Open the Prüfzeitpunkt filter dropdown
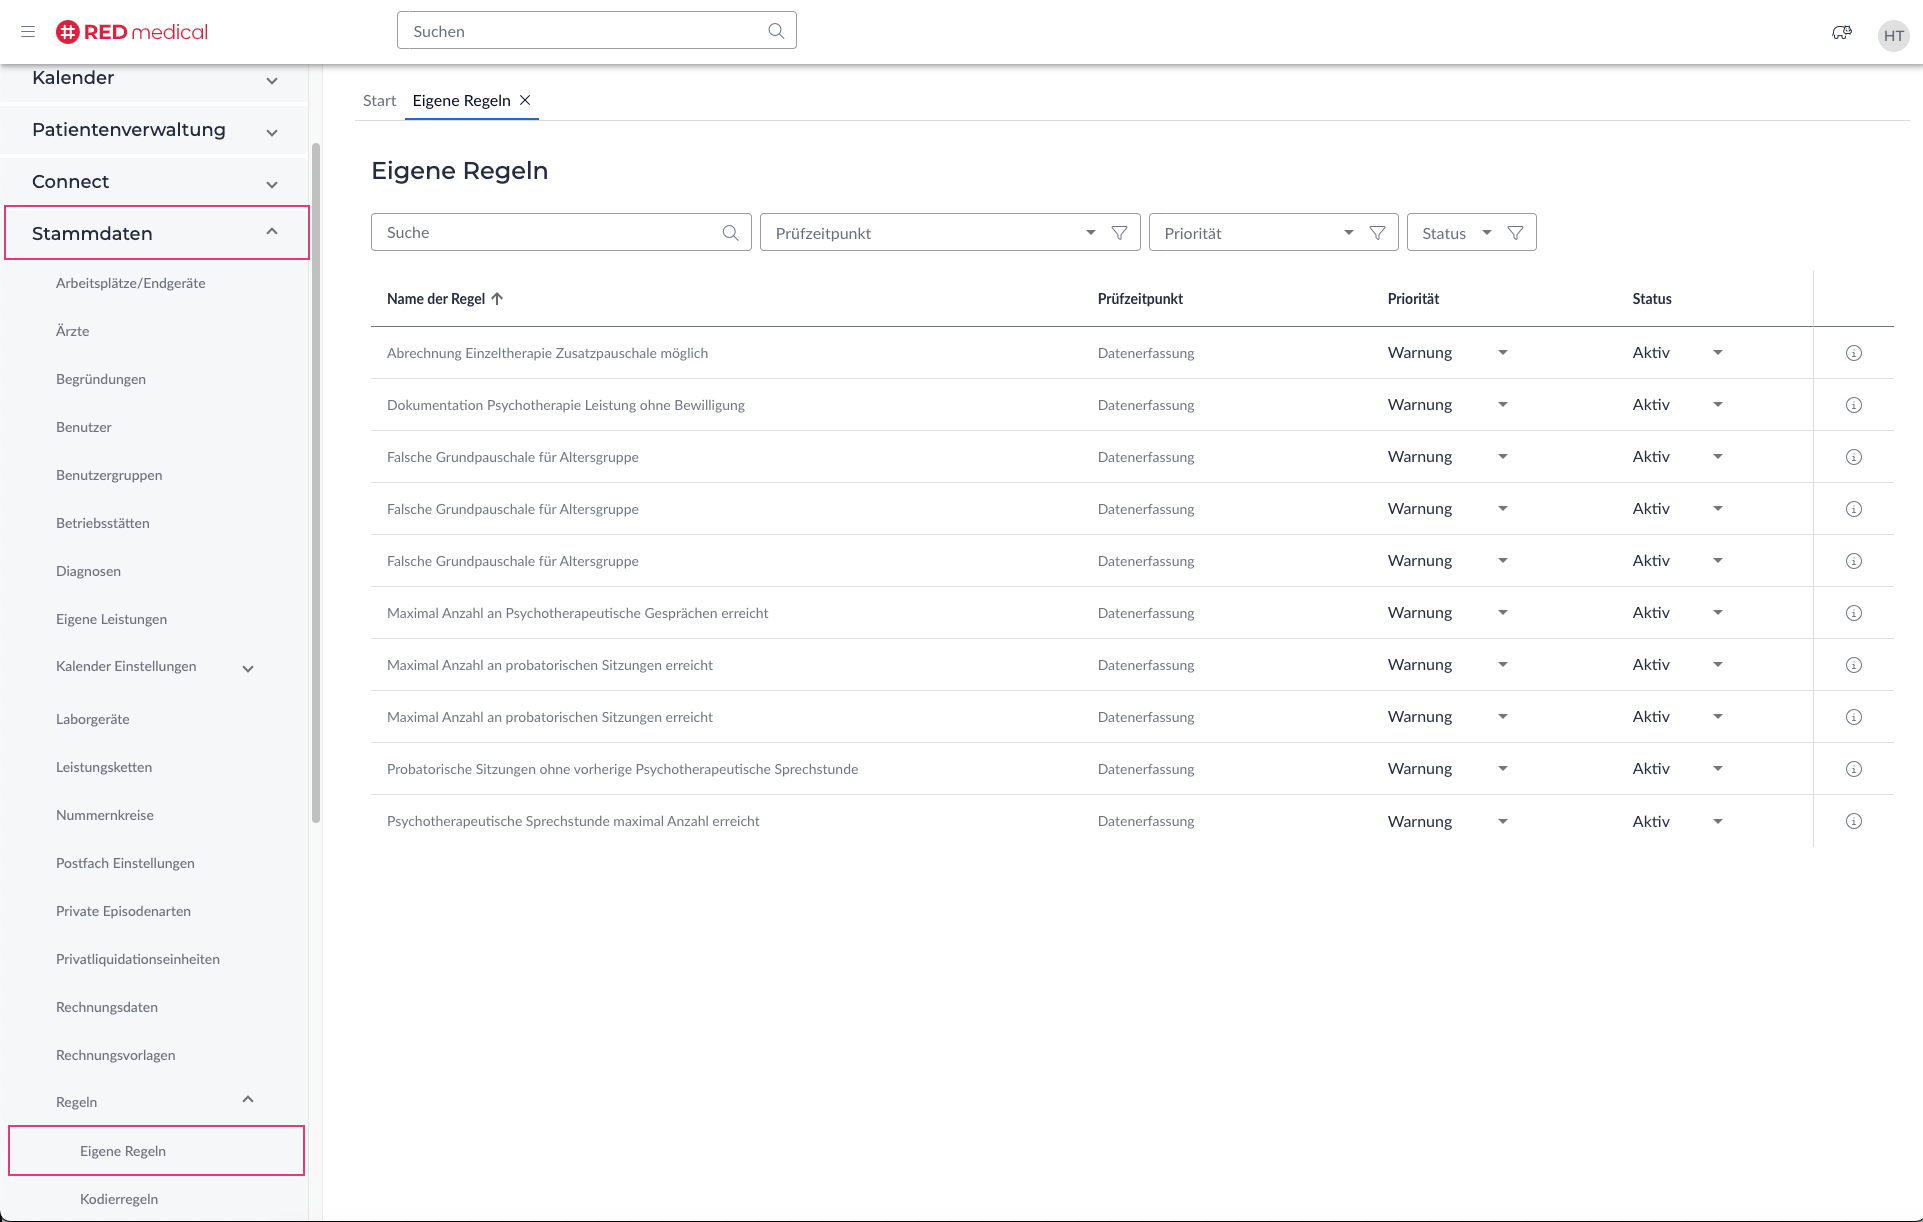 [1090, 233]
